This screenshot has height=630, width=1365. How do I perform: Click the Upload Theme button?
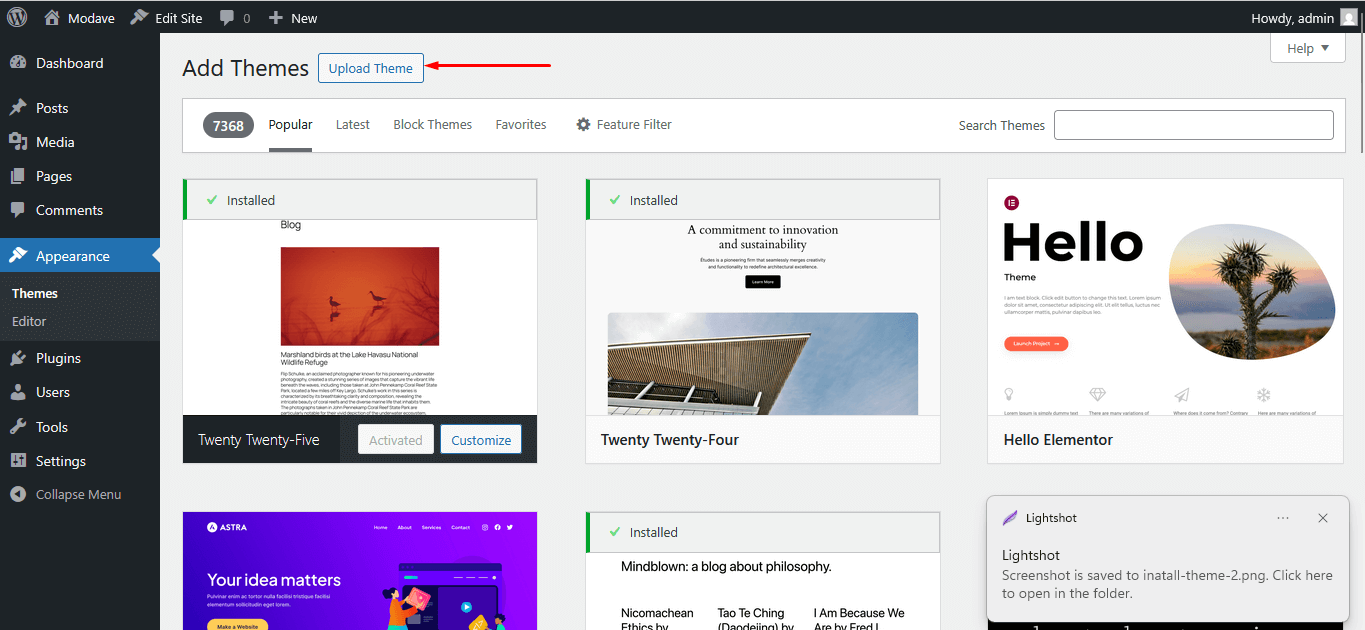click(x=371, y=68)
